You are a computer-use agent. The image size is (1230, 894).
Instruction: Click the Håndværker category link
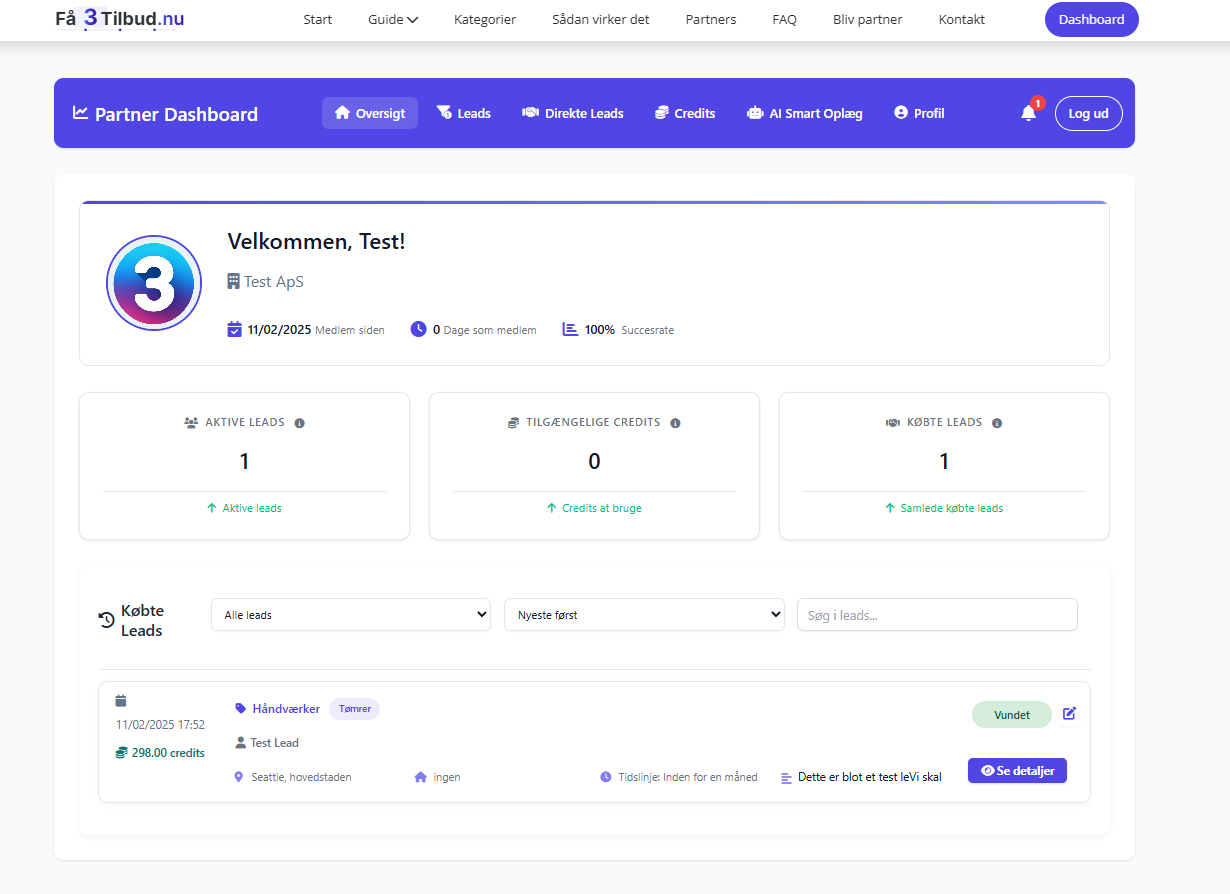[285, 709]
